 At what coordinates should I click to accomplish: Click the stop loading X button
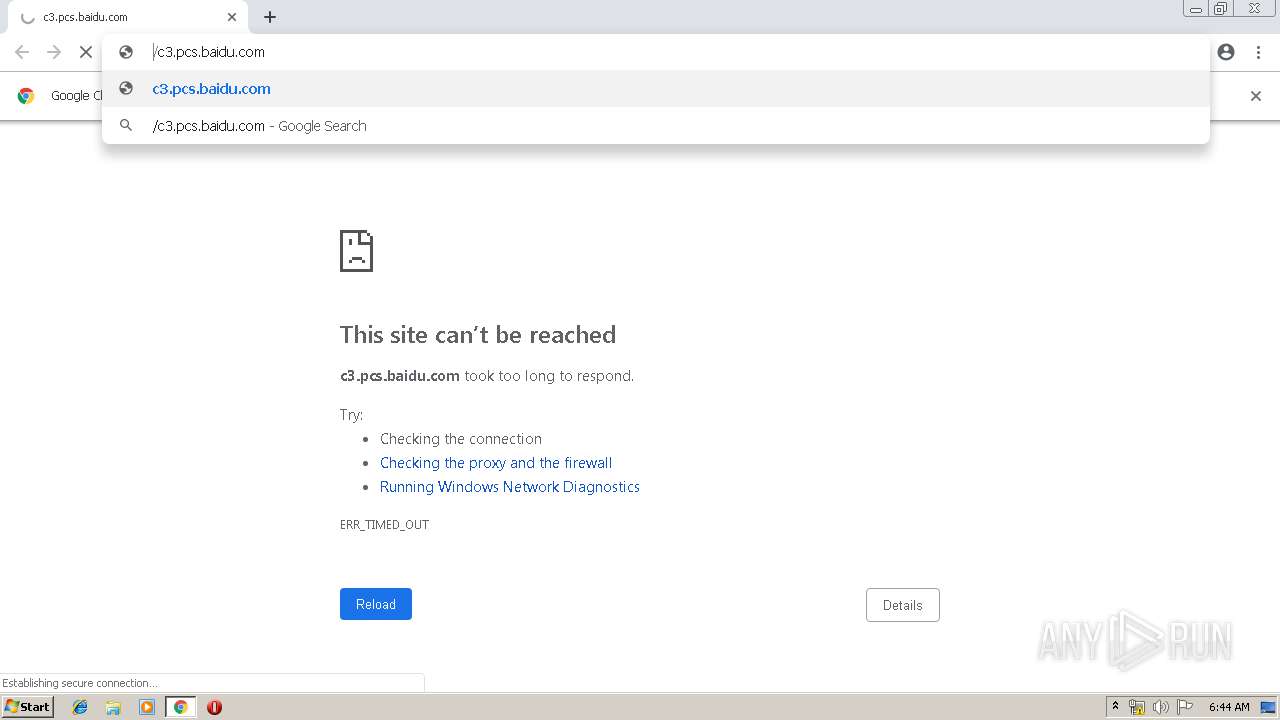86,52
